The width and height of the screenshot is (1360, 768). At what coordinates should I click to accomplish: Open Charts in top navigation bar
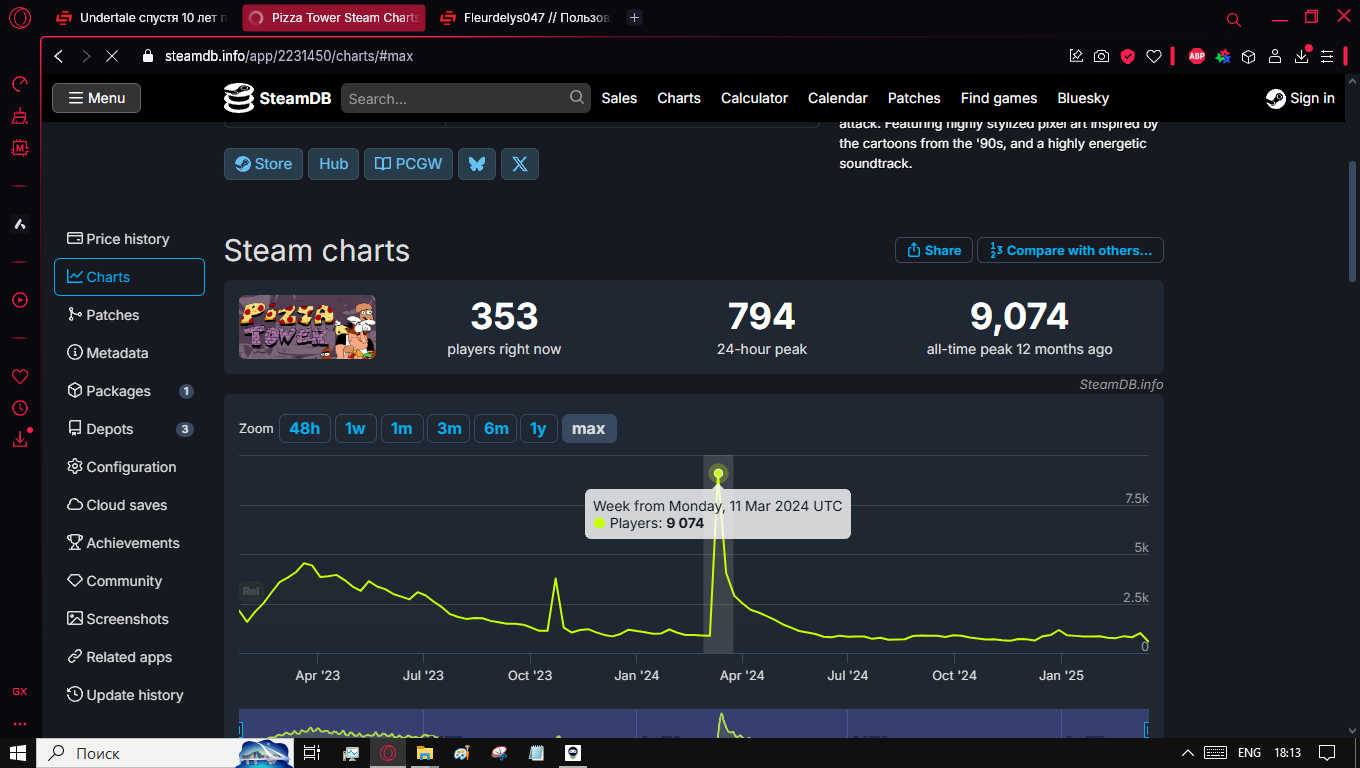(679, 98)
